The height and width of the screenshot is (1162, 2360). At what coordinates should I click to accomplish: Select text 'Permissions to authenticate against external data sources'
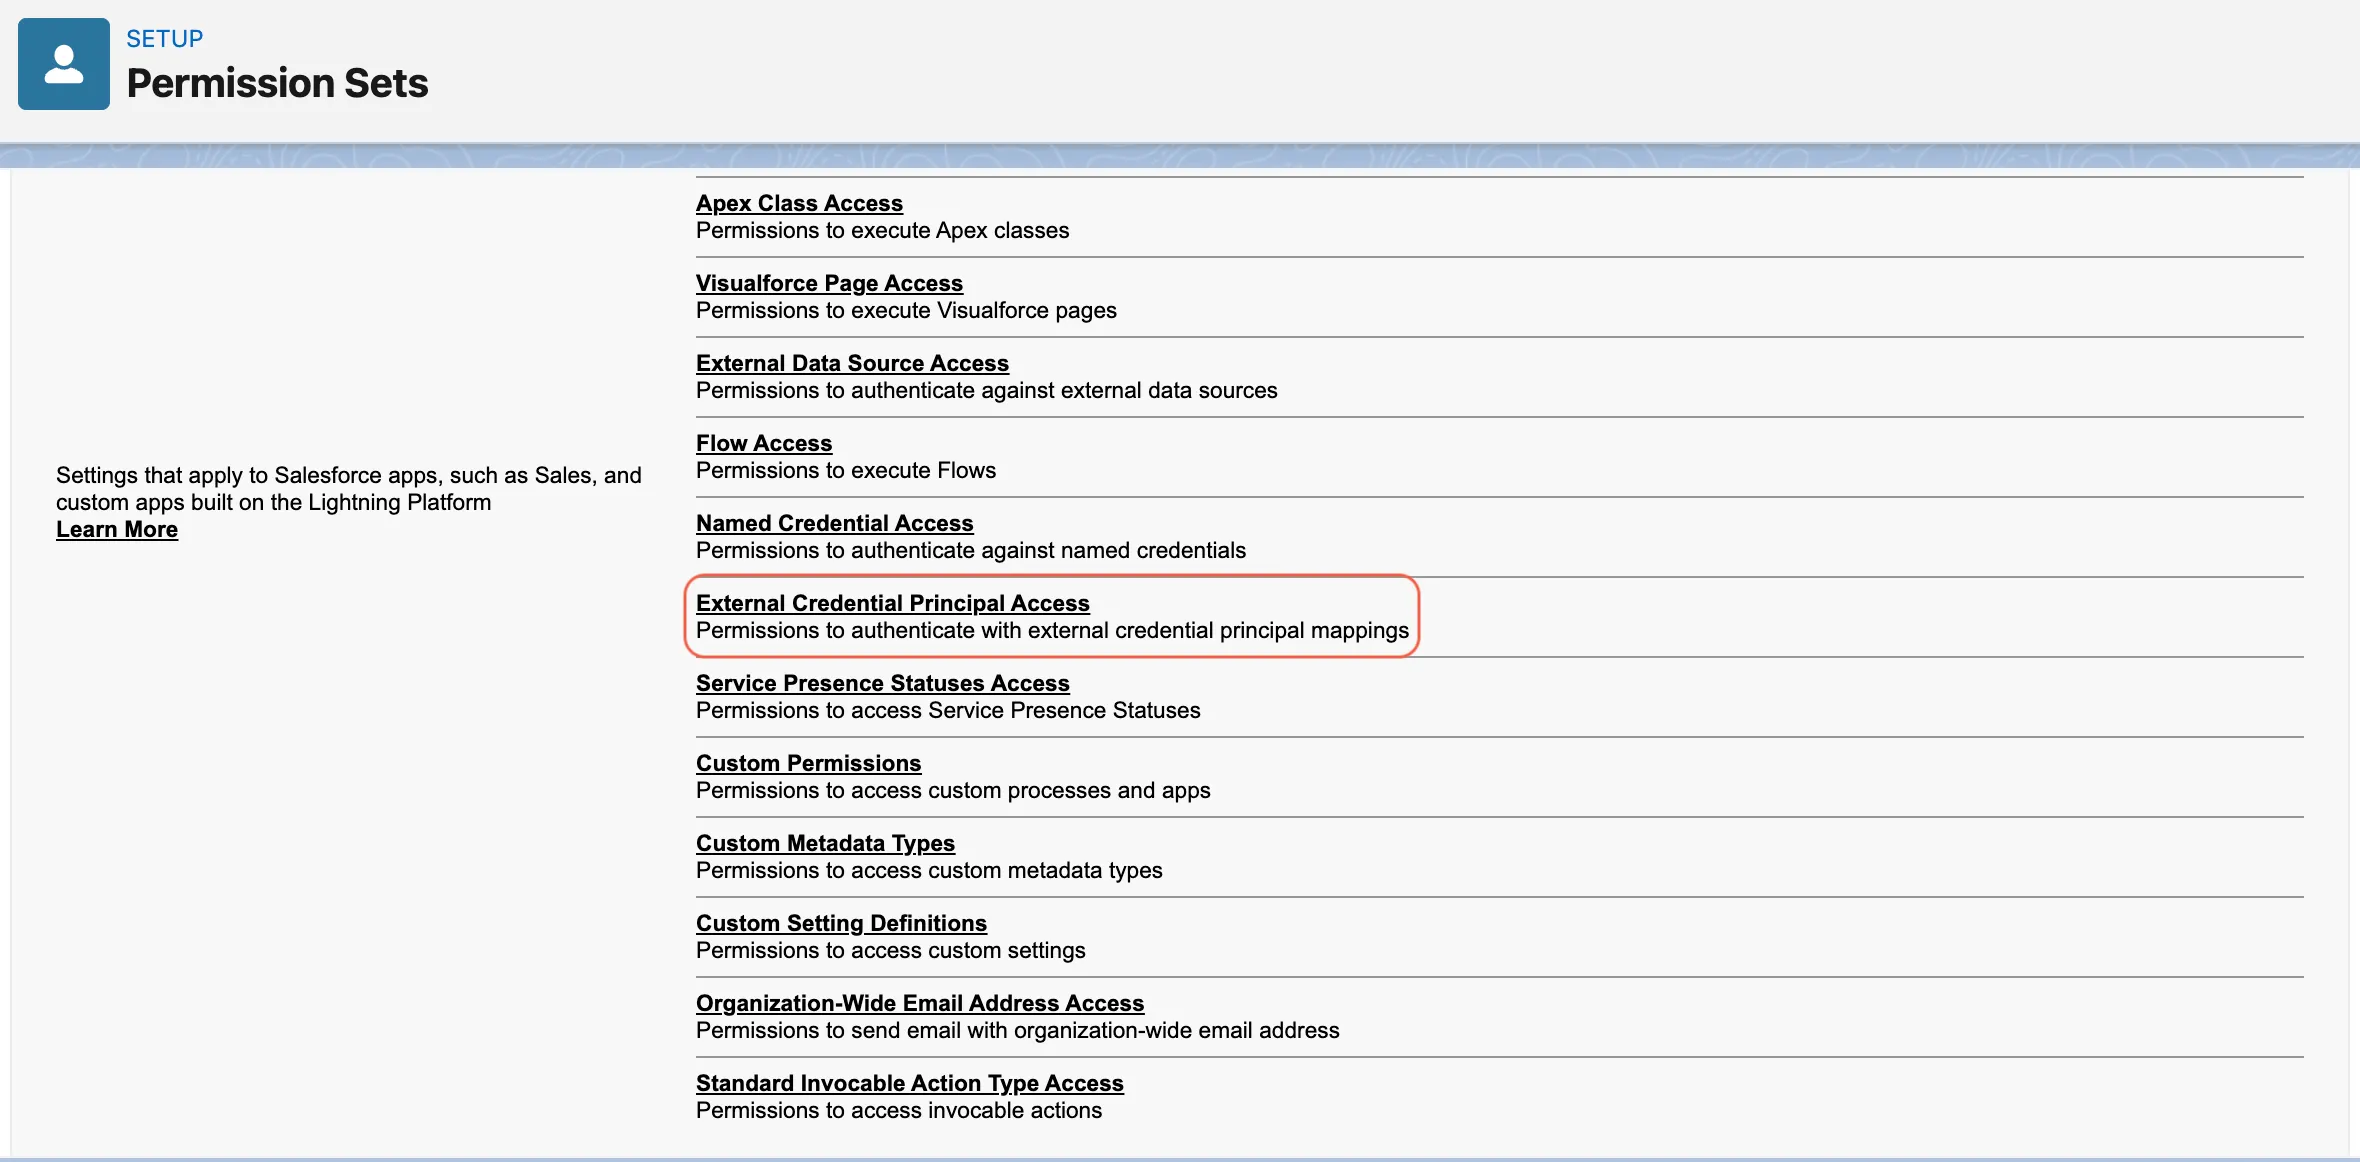[986, 391]
